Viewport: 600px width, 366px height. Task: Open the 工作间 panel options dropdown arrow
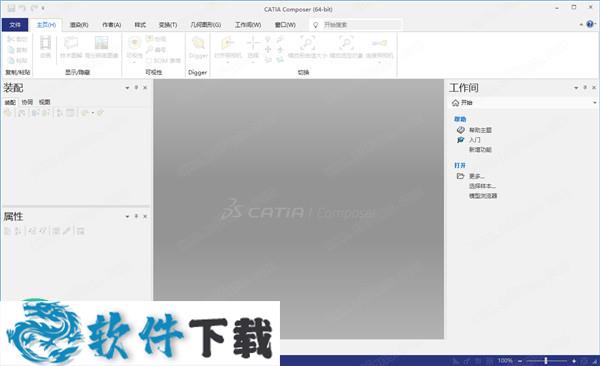pyautogui.click(x=576, y=88)
